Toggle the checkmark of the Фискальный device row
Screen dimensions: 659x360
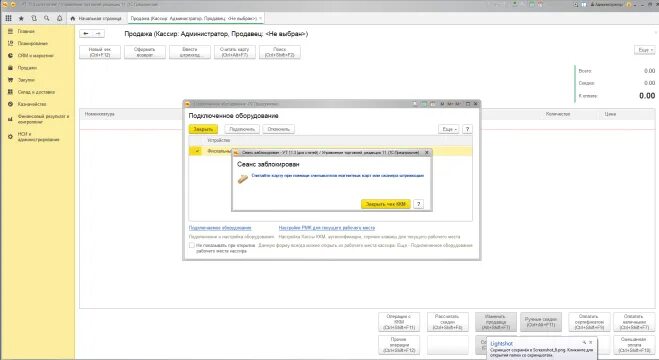click(x=196, y=151)
